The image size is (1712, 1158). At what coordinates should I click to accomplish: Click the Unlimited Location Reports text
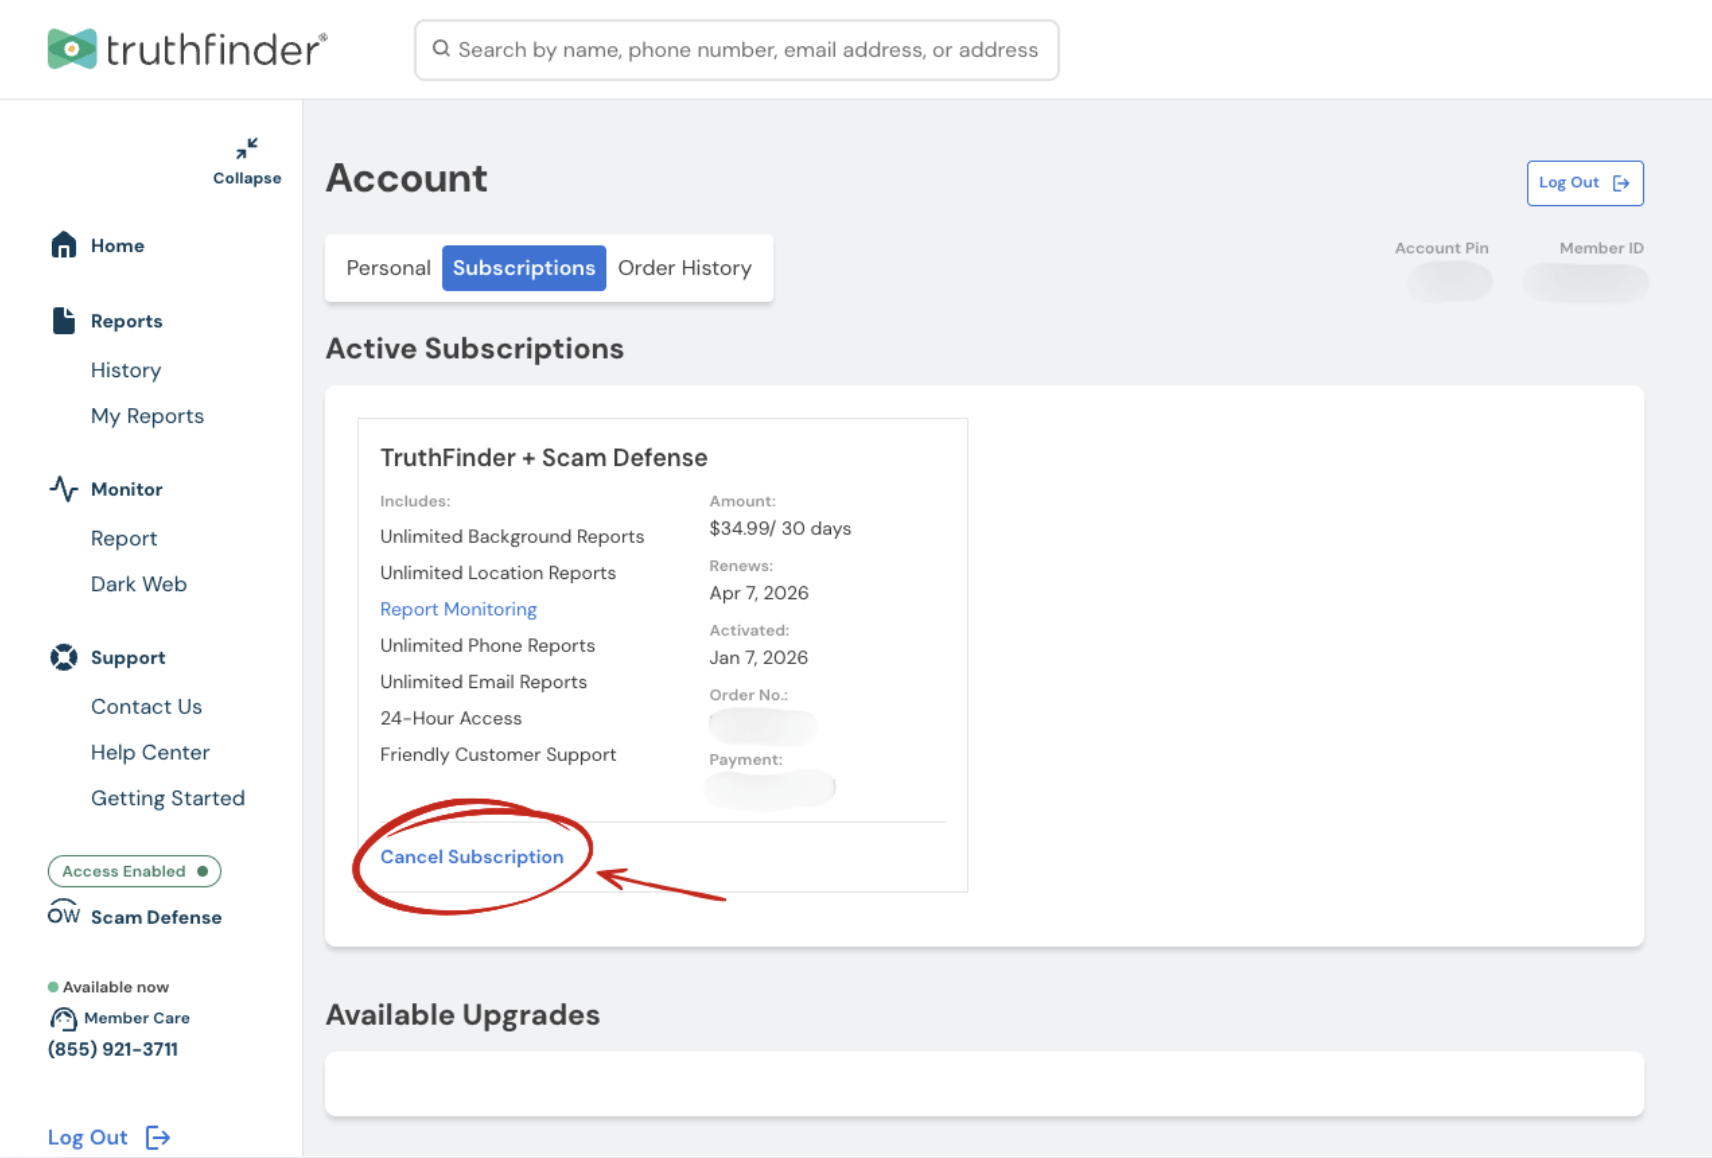(498, 573)
